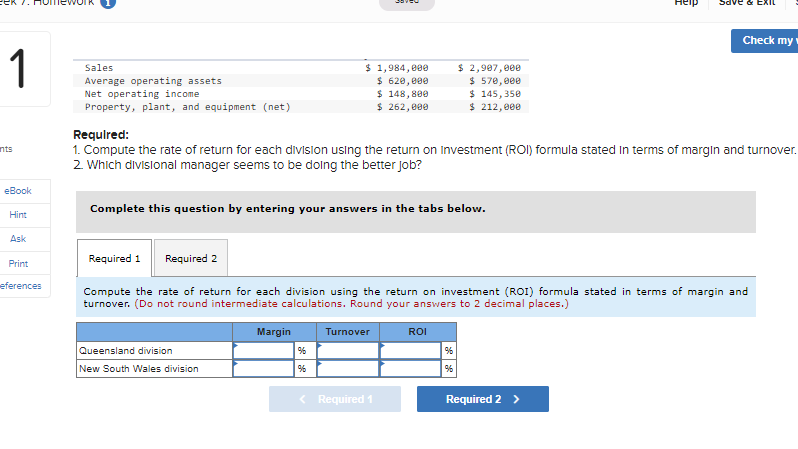Click the Margin column header
798x449 pixels.
click(x=274, y=332)
